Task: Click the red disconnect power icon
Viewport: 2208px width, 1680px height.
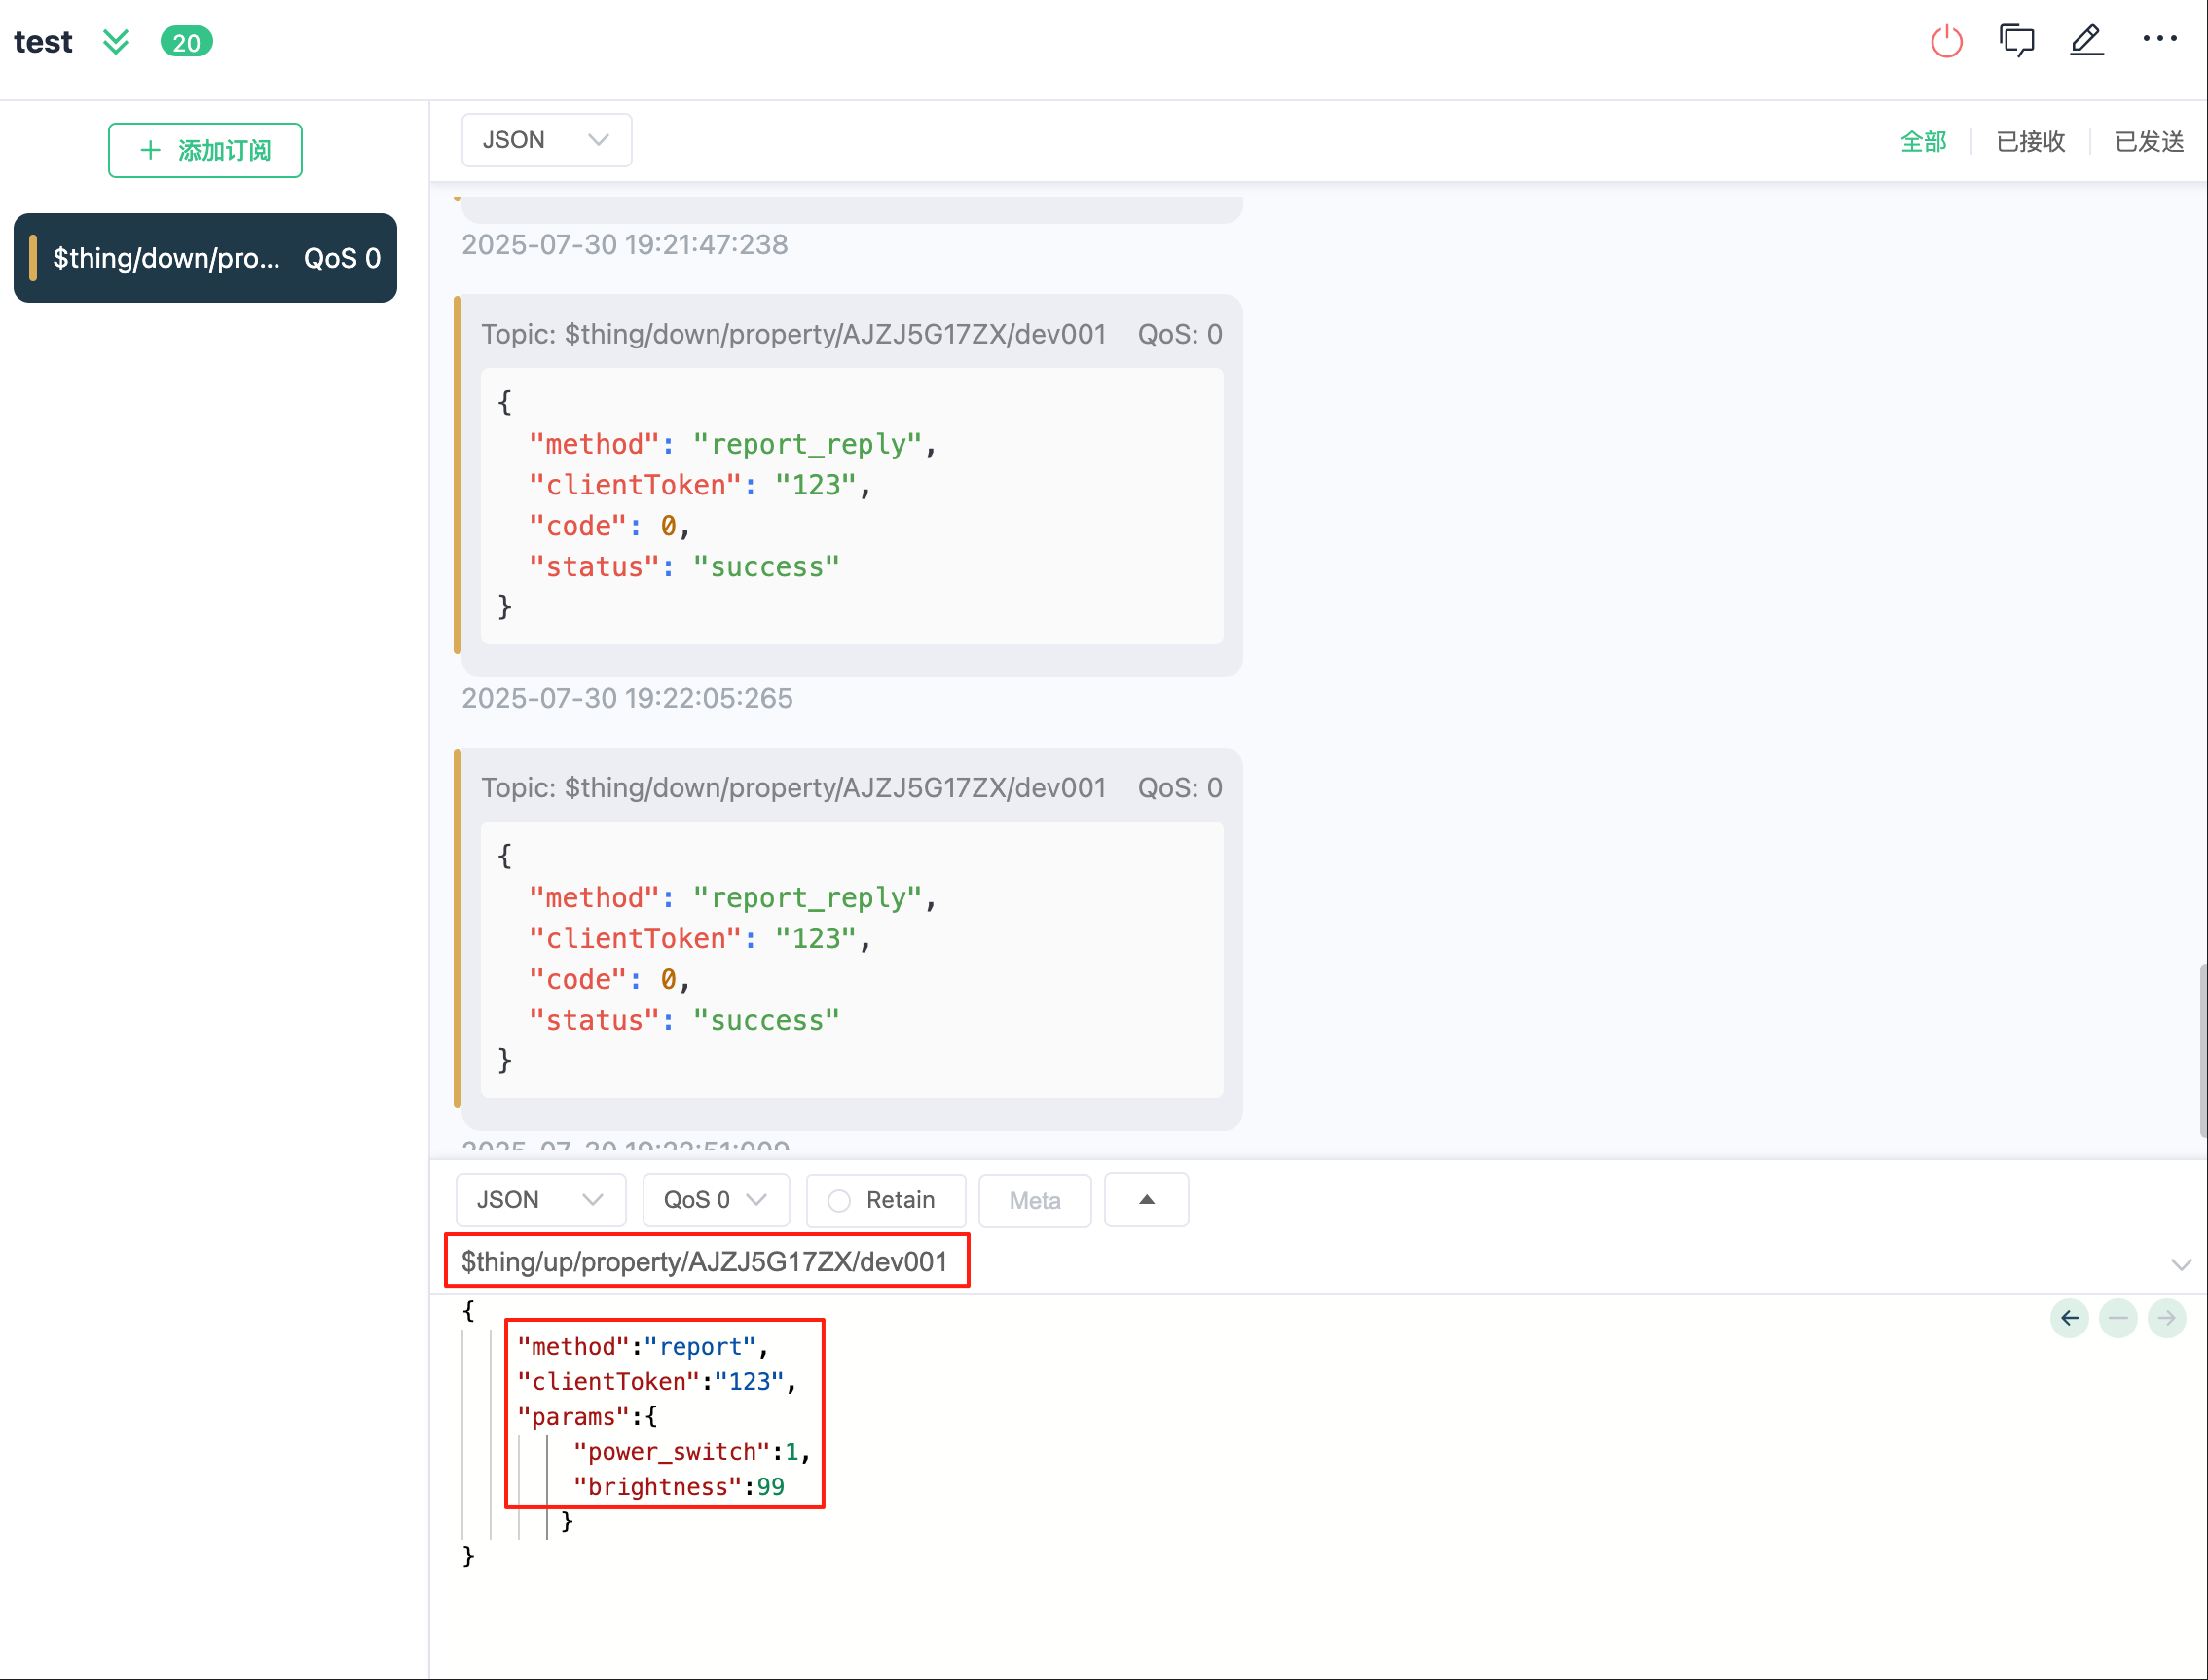Action: [1945, 42]
